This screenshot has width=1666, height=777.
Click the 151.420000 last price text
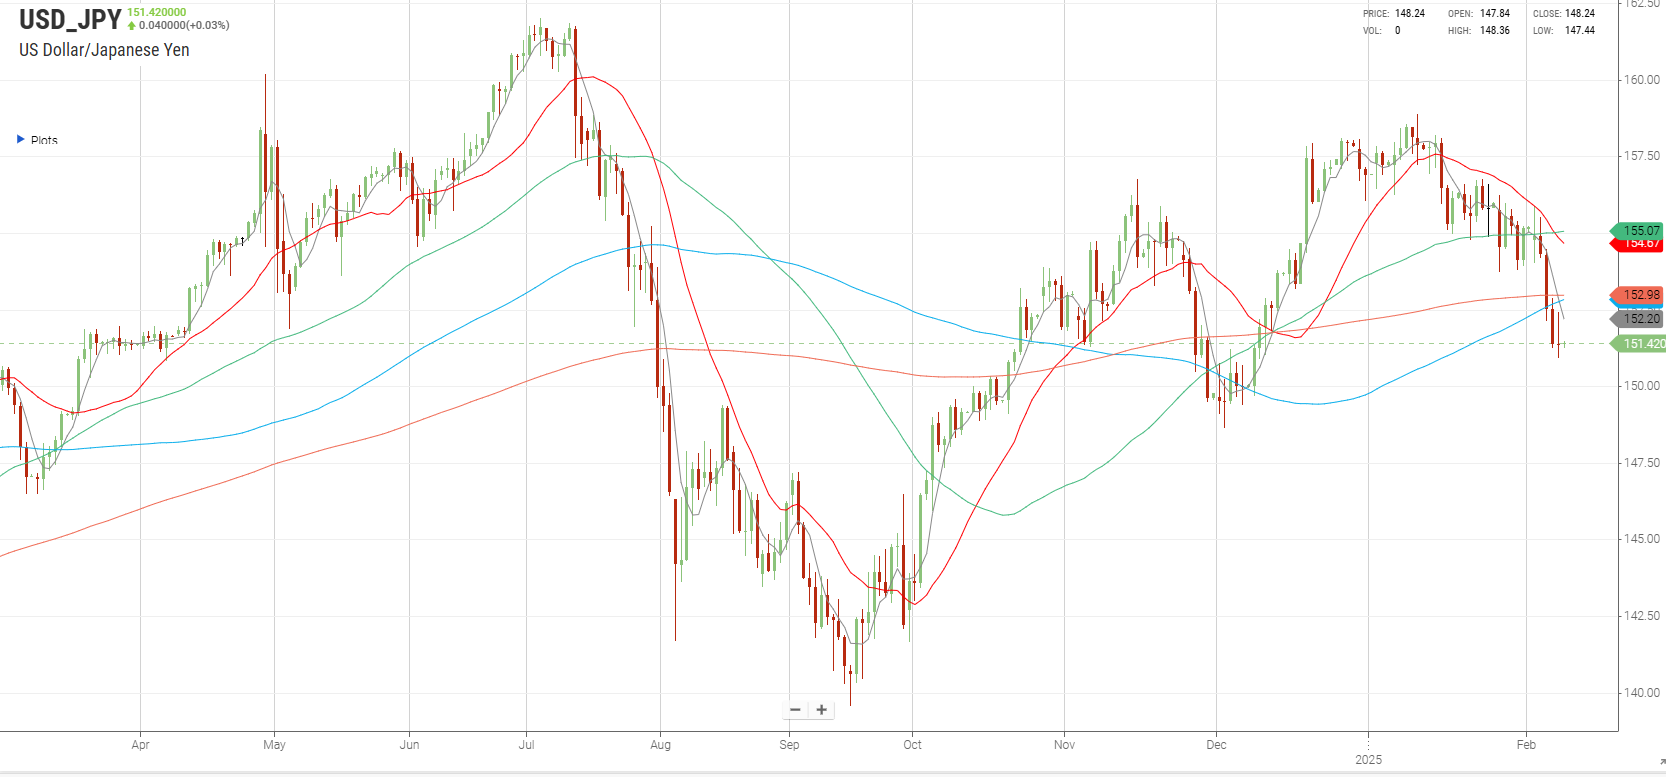click(x=156, y=13)
